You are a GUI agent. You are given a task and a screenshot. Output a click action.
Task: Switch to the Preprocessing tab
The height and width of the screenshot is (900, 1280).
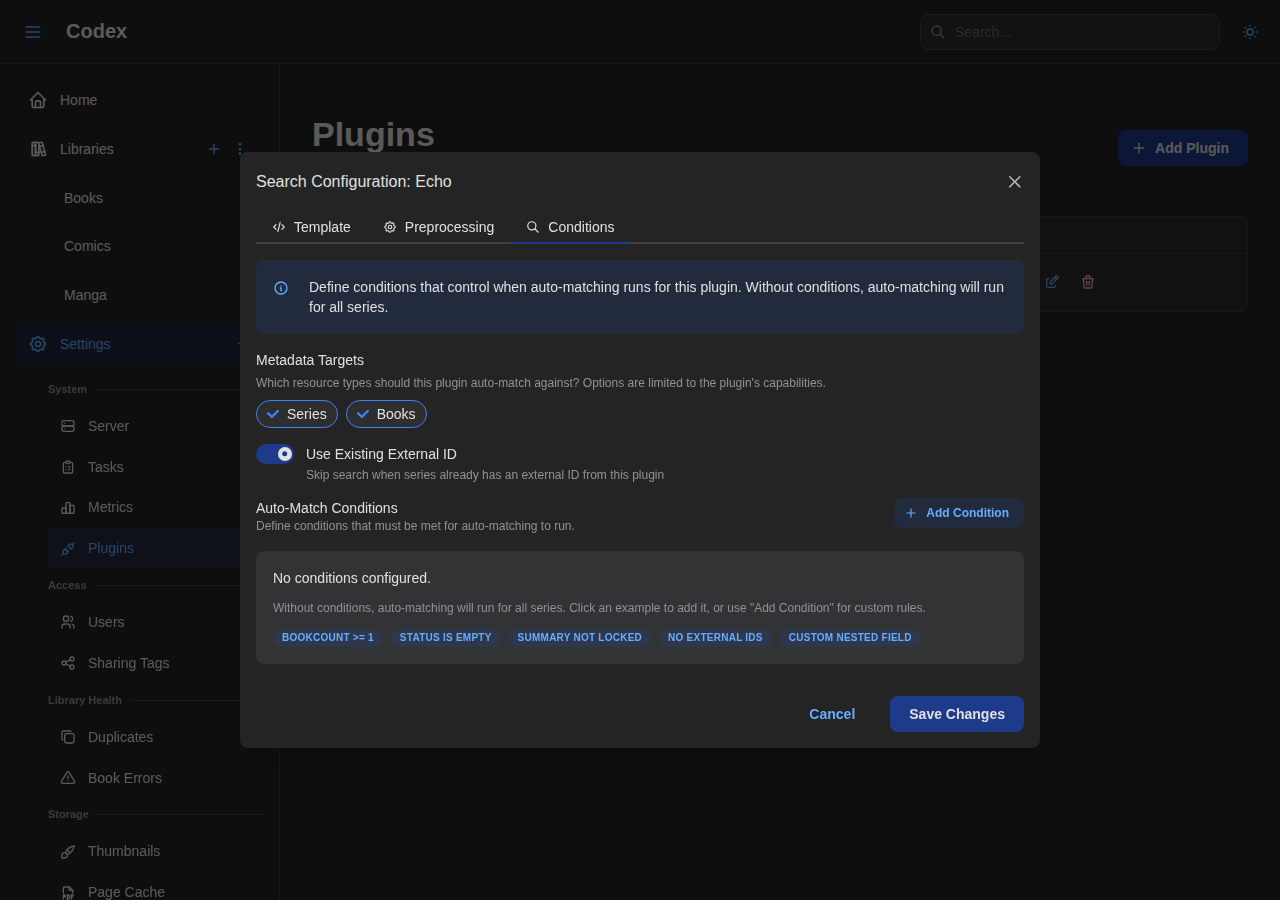[x=438, y=227]
